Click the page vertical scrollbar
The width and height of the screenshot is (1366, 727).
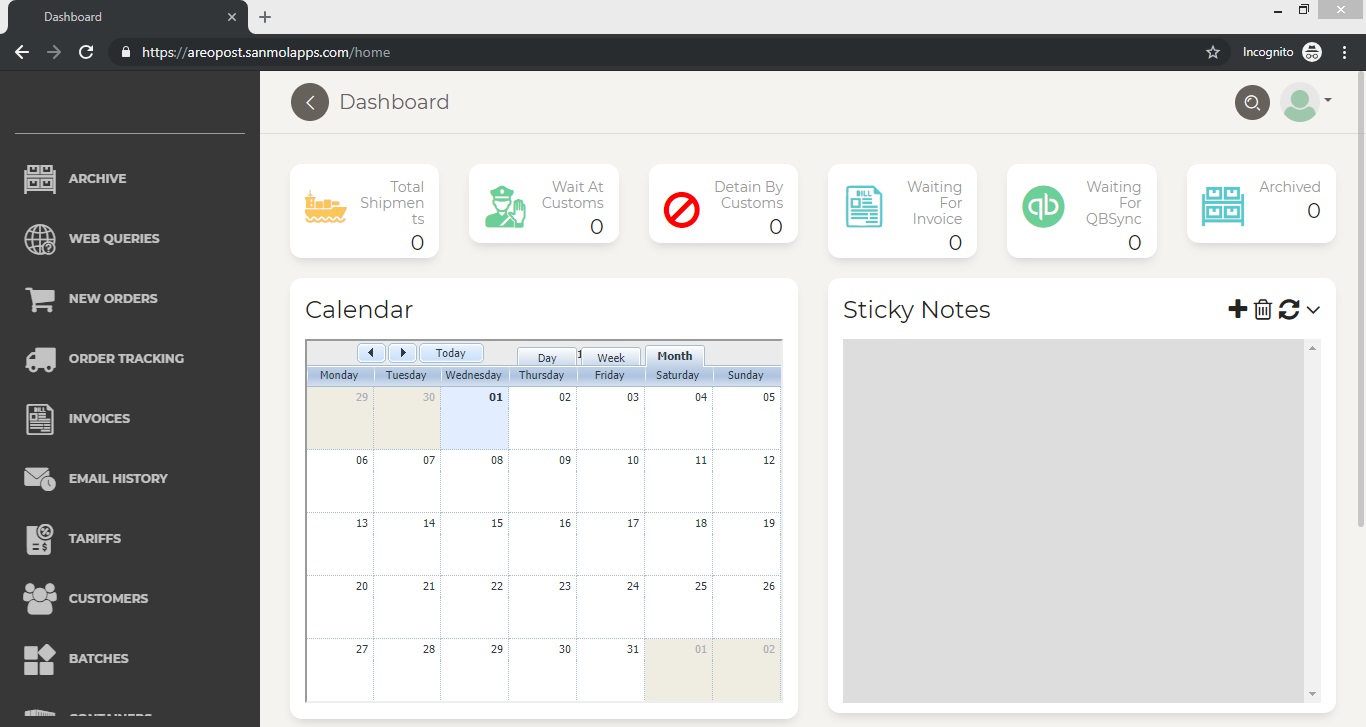(1360, 300)
